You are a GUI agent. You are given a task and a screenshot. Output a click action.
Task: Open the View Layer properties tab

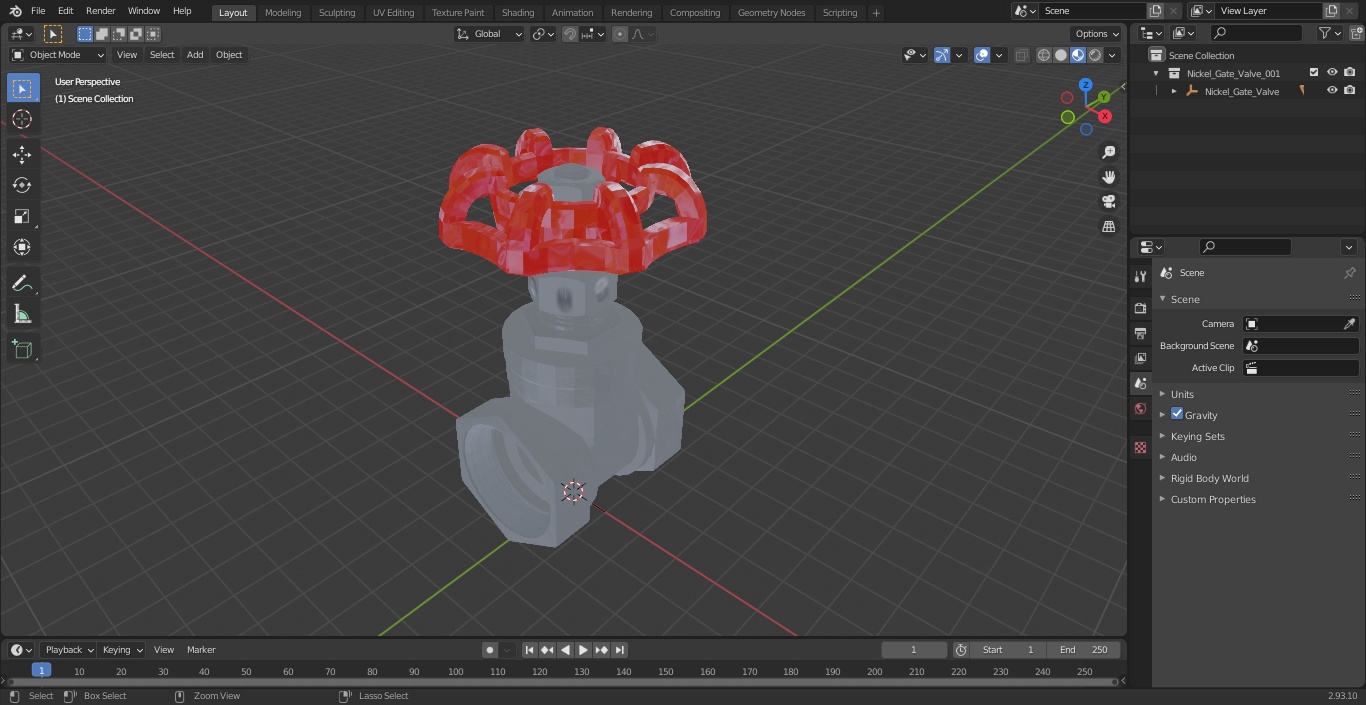1140,358
